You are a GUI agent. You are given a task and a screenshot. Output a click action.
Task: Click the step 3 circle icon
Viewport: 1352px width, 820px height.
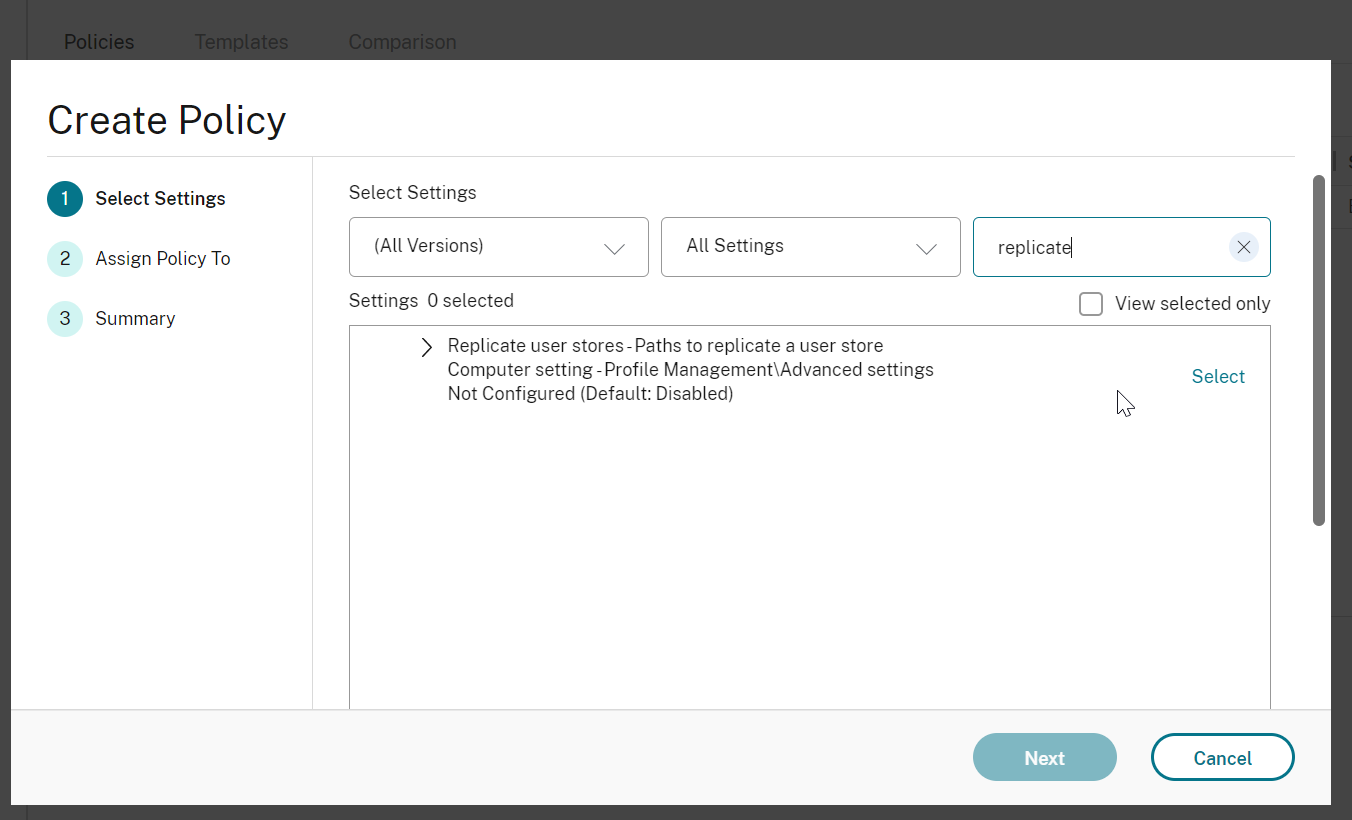pos(65,319)
